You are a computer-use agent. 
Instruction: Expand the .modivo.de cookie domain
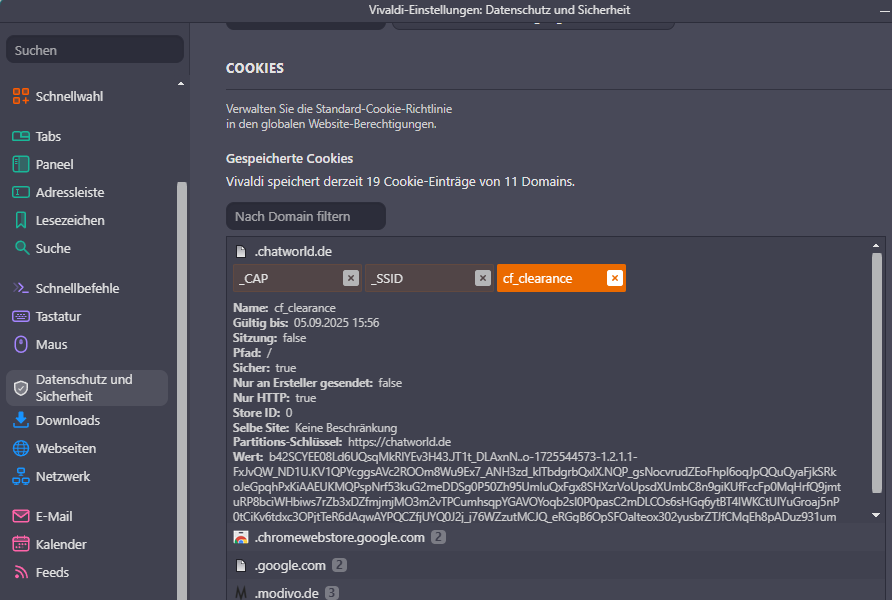556,592
